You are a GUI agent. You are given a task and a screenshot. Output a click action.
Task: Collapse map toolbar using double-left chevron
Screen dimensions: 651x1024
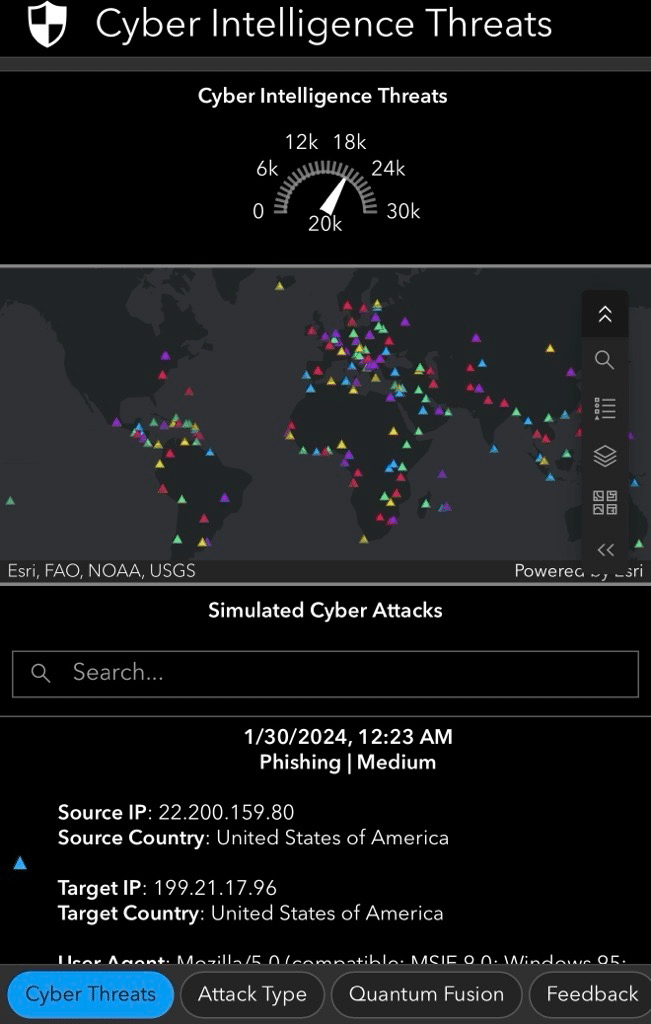point(604,549)
